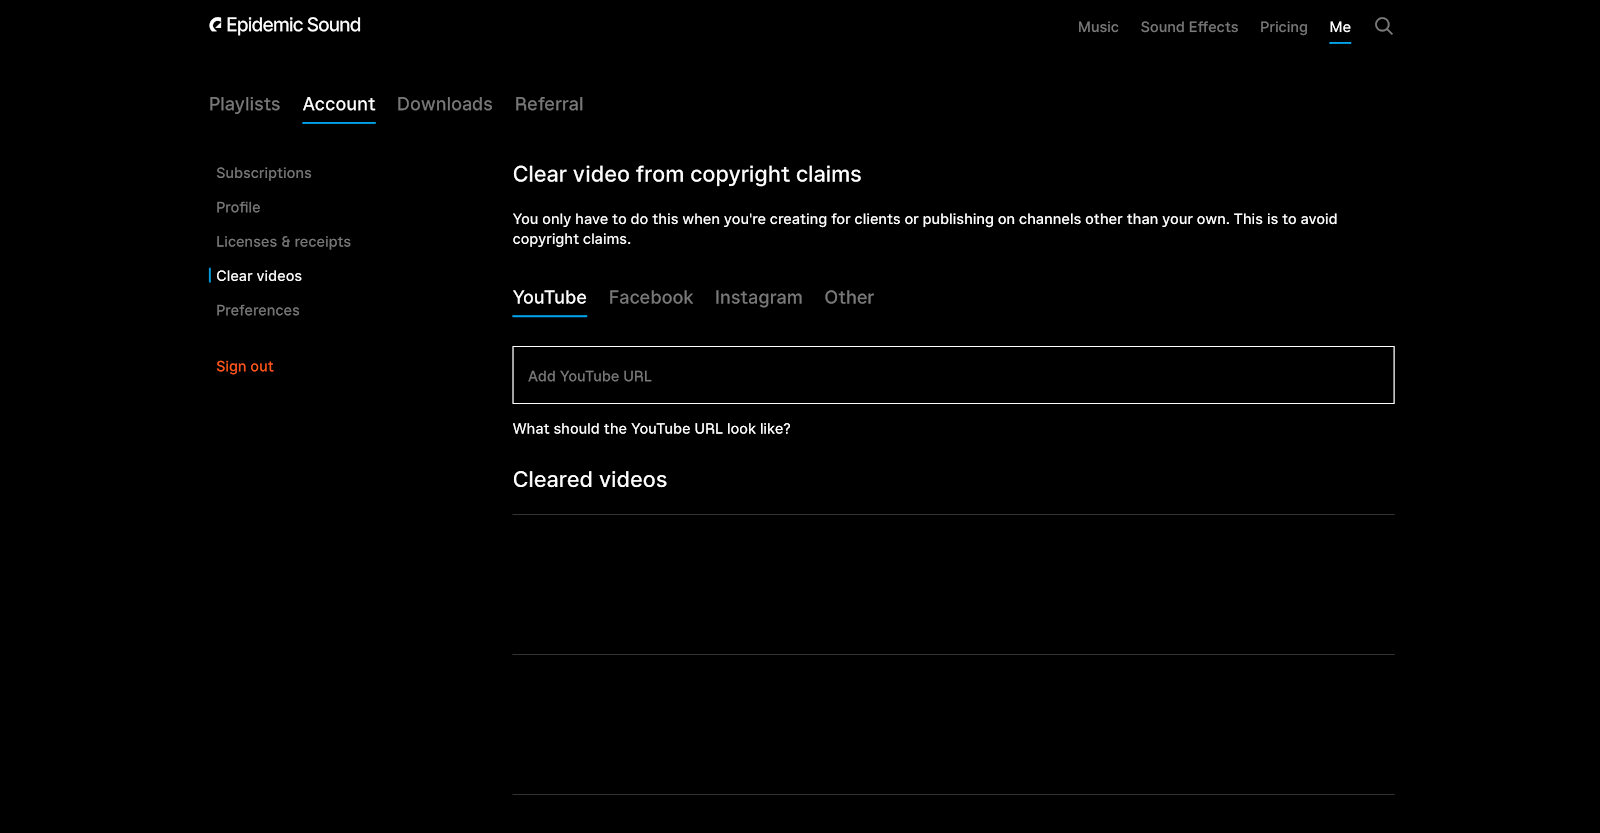Switch to the Playlists tab
This screenshot has width=1600, height=833.
(x=244, y=104)
